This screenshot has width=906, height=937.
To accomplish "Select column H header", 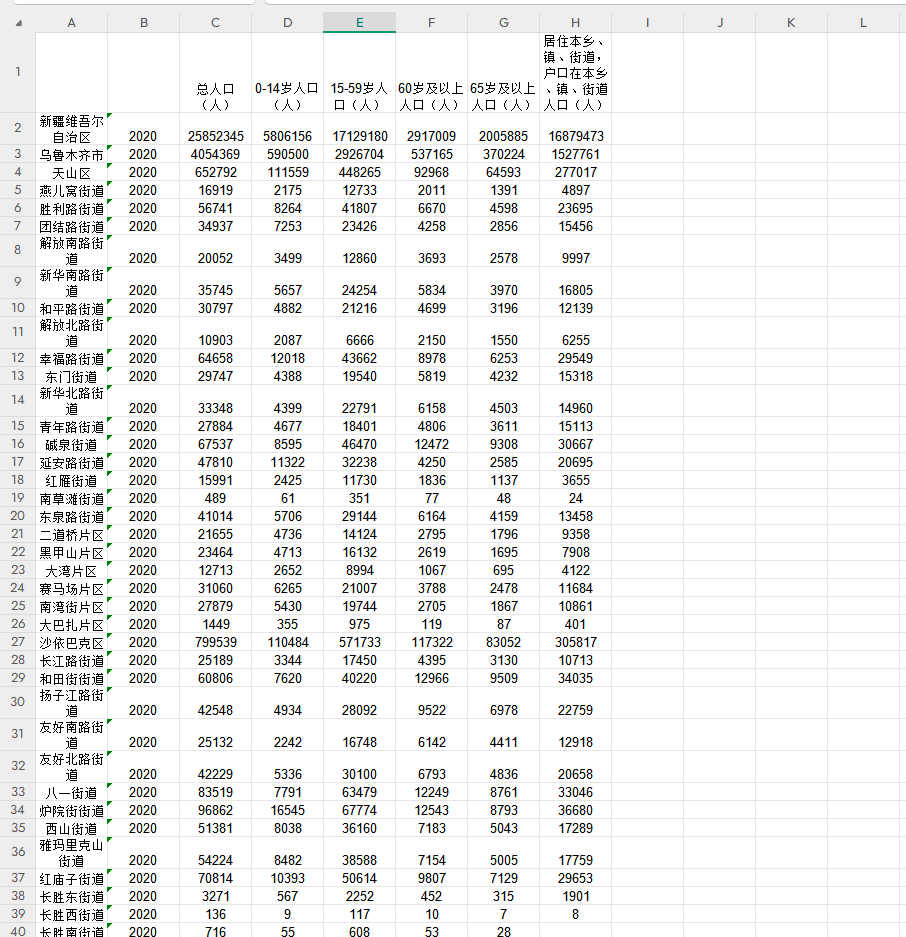I will (x=576, y=23).
